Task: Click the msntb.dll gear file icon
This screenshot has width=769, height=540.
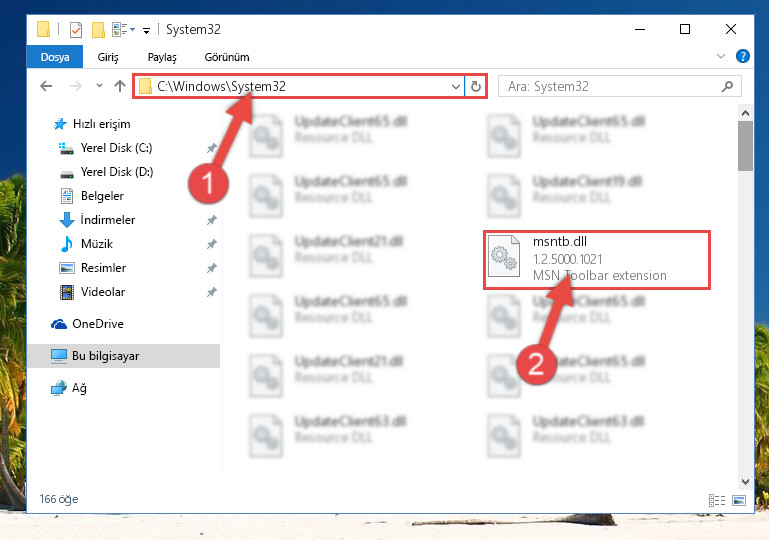Action: [504, 257]
